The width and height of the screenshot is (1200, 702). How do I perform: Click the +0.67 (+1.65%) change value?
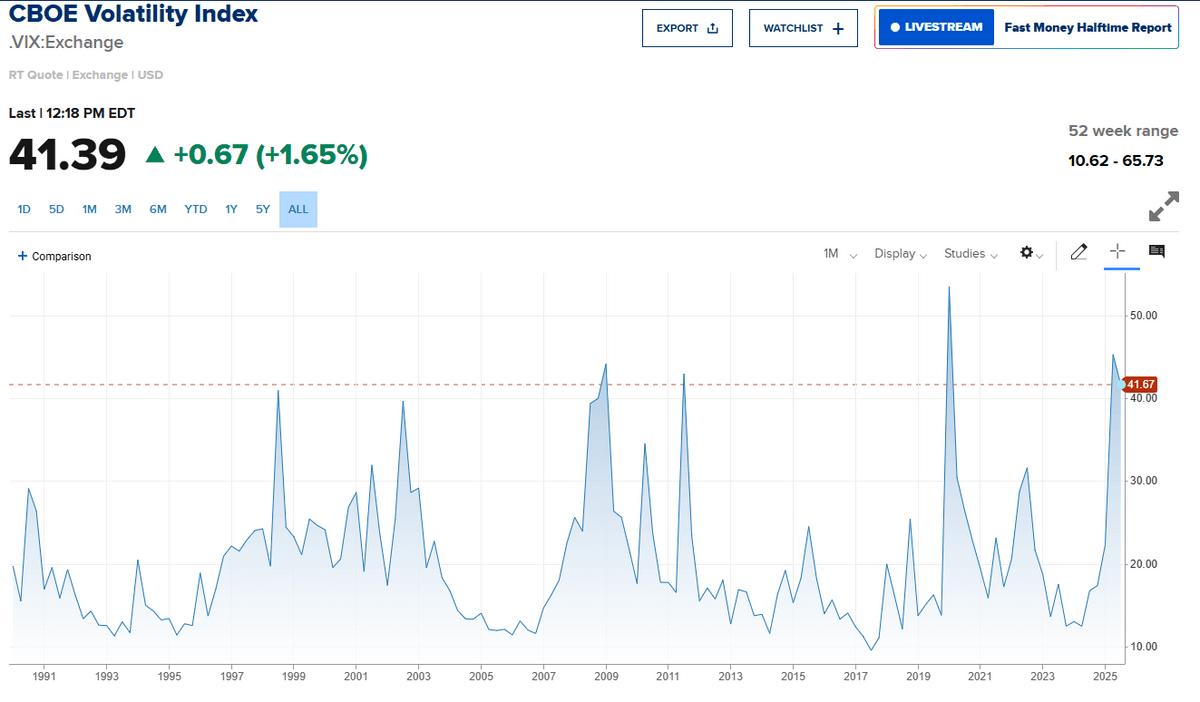(270, 155)
